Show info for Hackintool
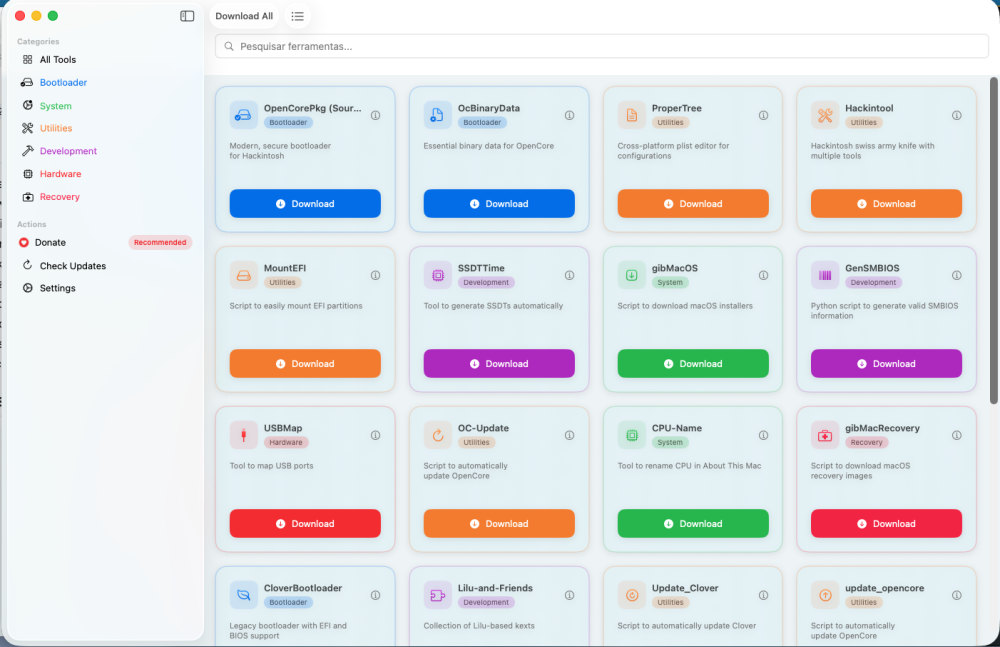The image size is (1000, 647). tap(957, 115)
